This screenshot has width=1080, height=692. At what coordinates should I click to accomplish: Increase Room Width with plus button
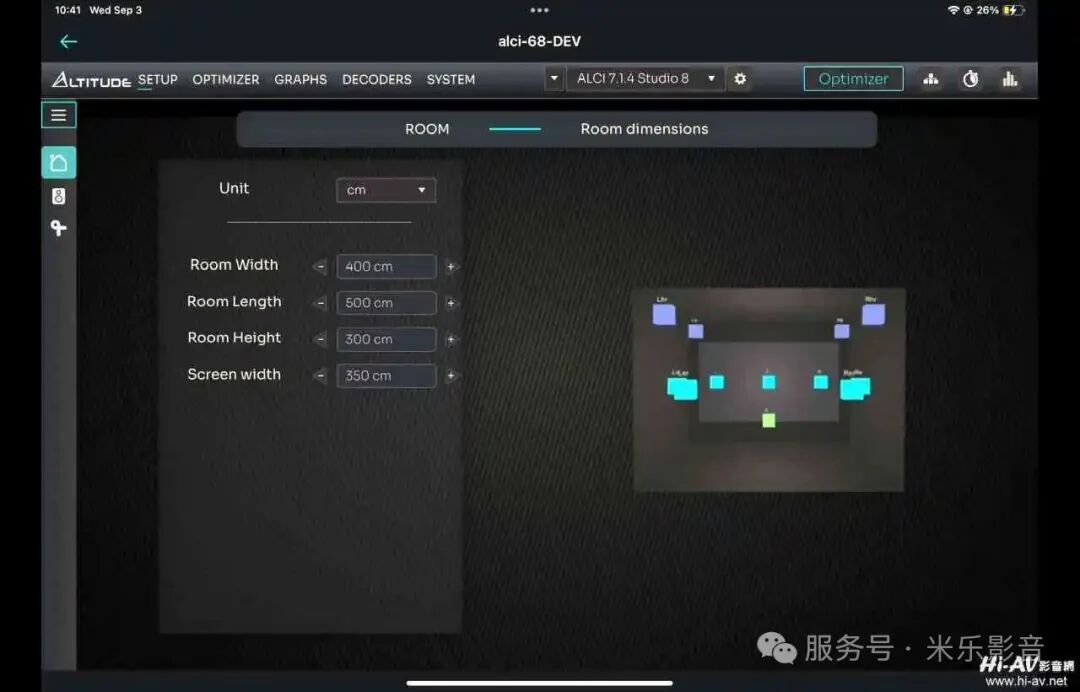pyautogui.click(x=451, y=267)
